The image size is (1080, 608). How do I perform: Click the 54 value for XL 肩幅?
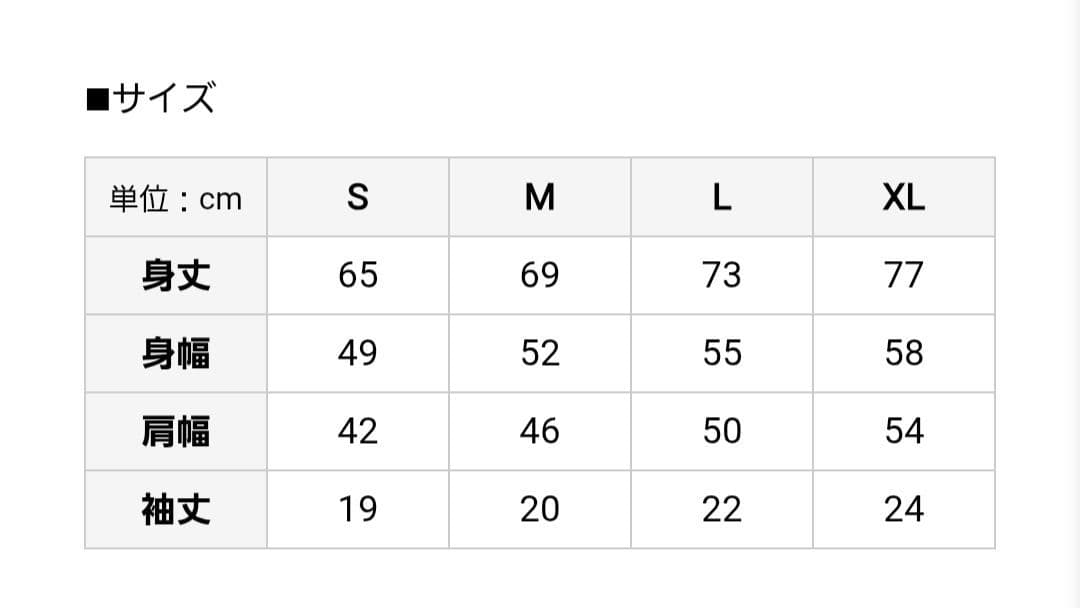click(x=904, y=431)
